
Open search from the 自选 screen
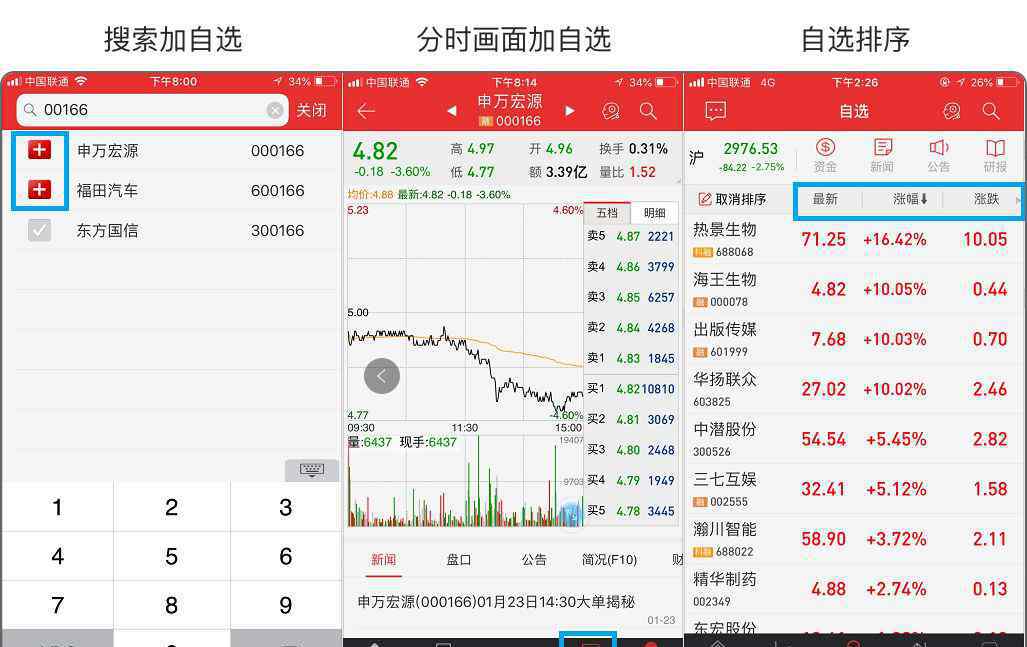(991, 111)
